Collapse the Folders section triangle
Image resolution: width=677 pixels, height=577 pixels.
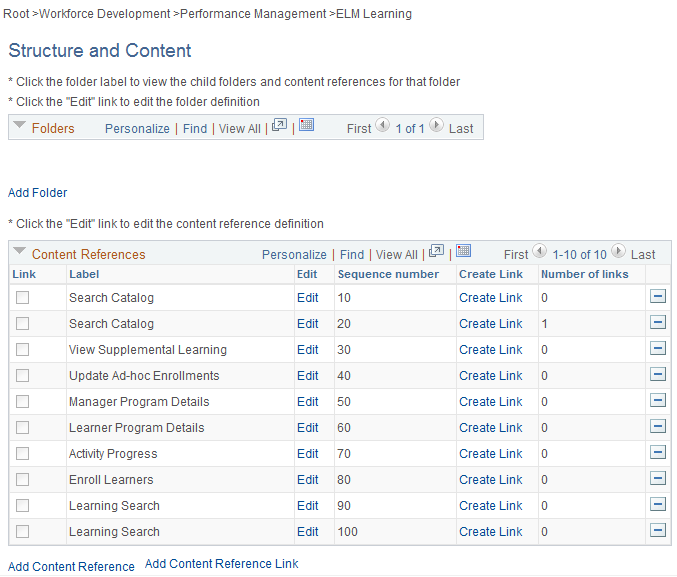[x=19, y=125]
